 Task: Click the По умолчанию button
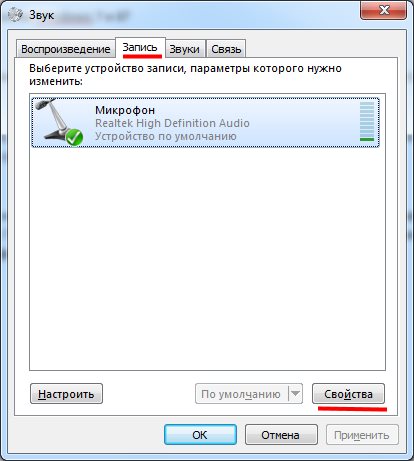(241, 394)
